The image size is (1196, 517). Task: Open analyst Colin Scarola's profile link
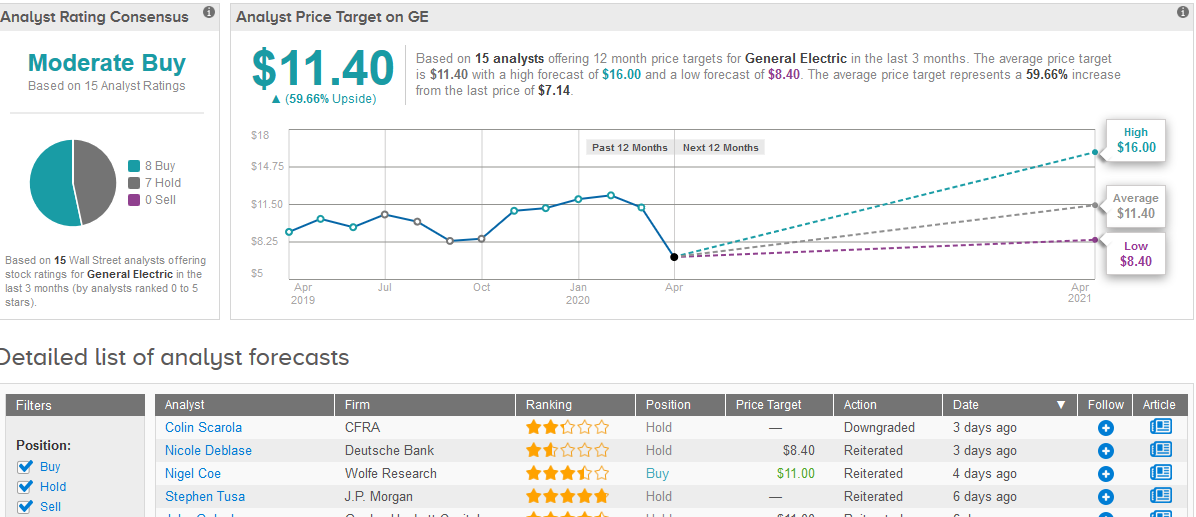(203, 428)
